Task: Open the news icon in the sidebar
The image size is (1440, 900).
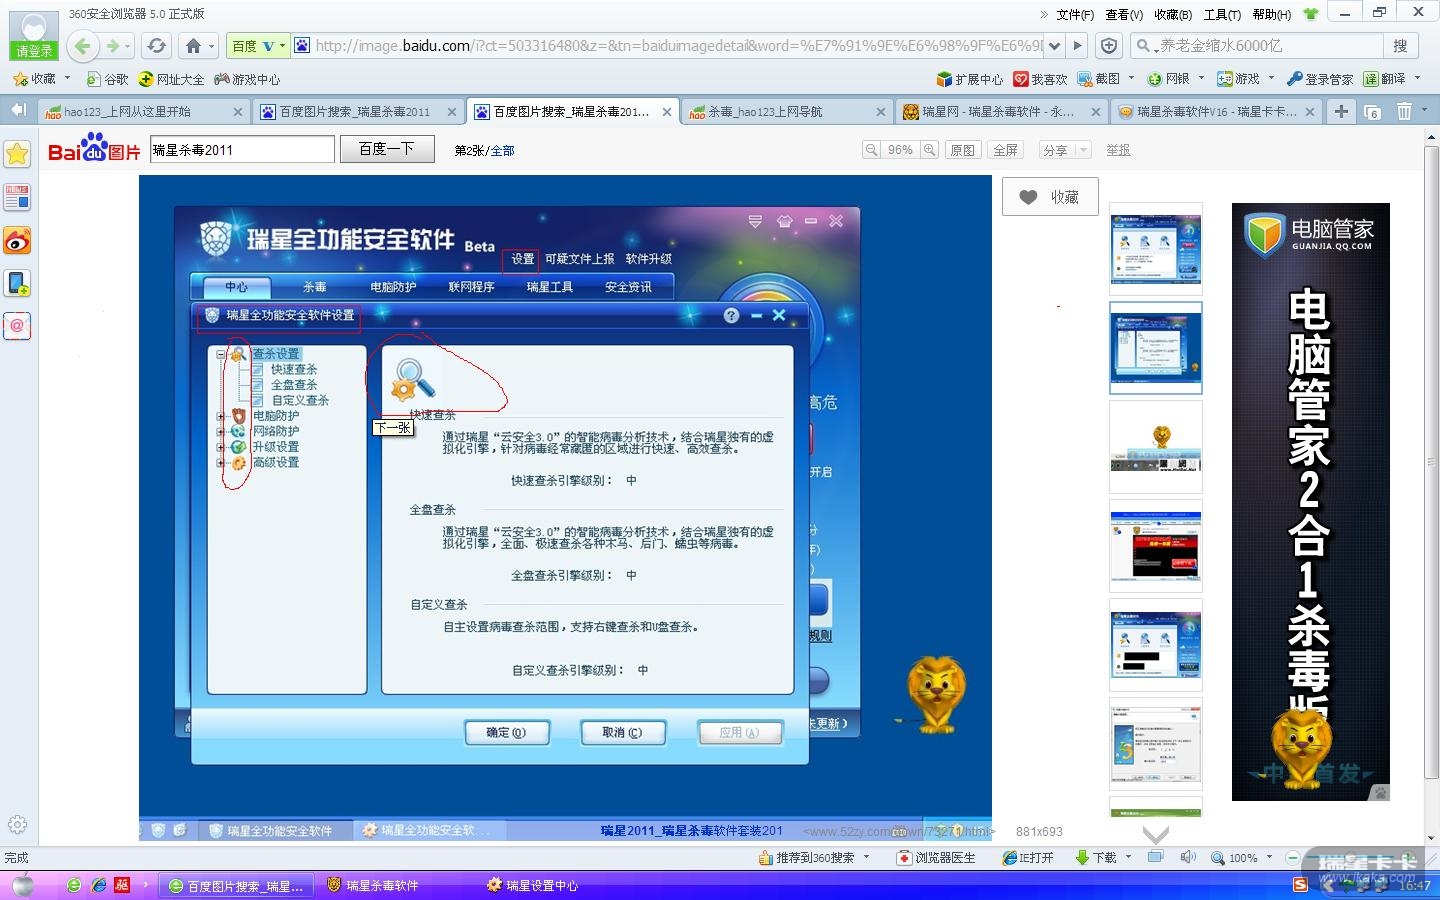Action: (17, 197)
